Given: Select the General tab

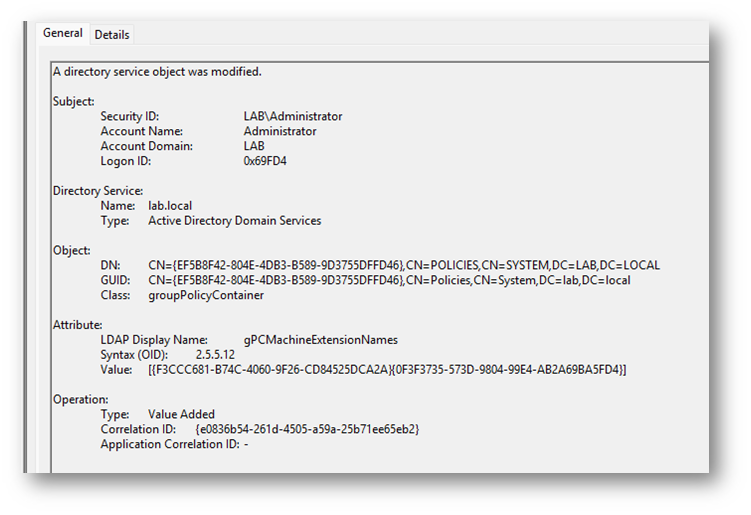Looking at the screenshot, I should tap(62, 33).
